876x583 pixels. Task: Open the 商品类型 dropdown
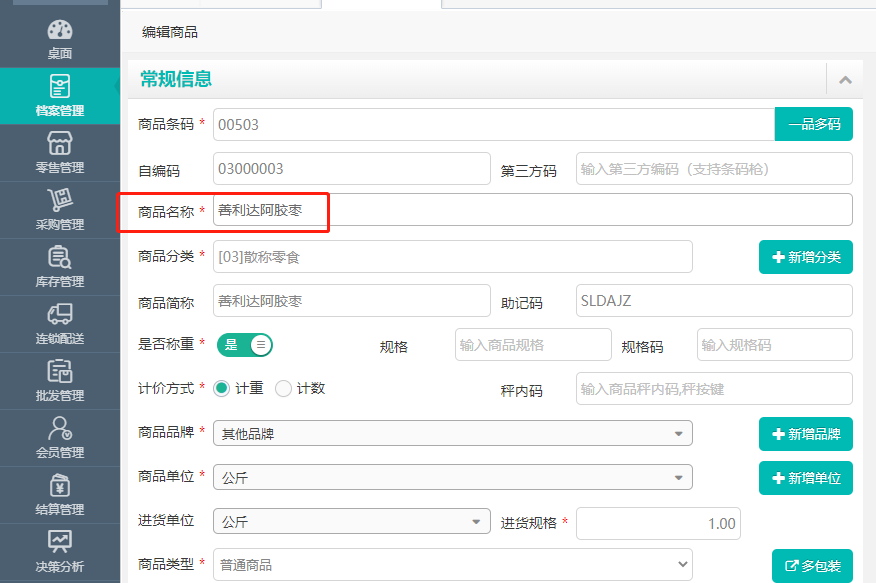pos(453,565)
